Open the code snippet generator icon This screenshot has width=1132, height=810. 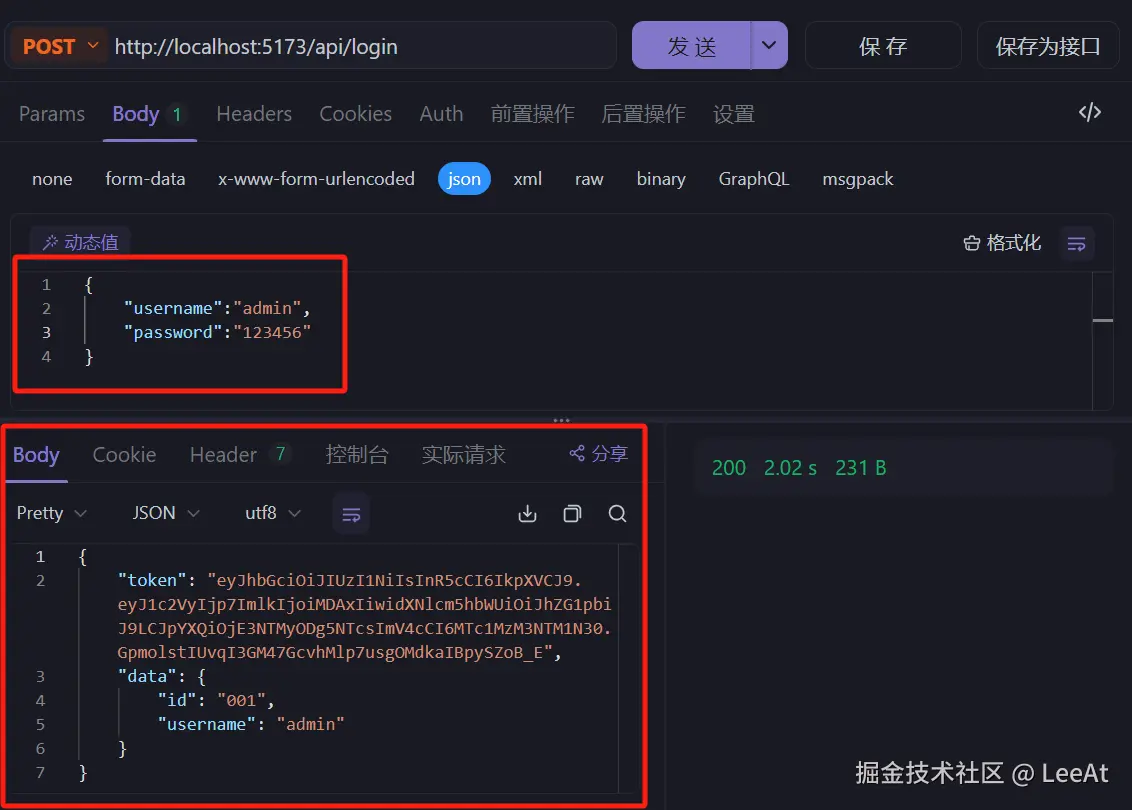[x=1089, y=113]
